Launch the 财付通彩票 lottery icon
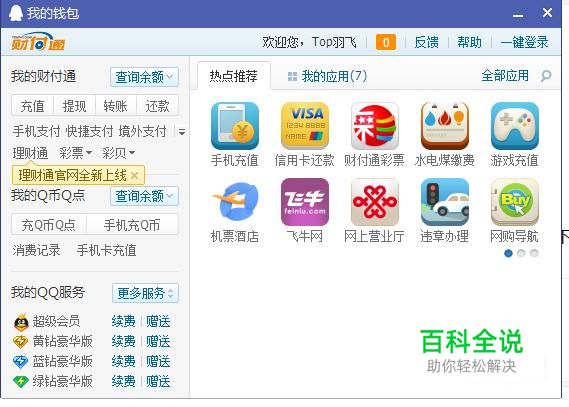 [x=374, y=126]
